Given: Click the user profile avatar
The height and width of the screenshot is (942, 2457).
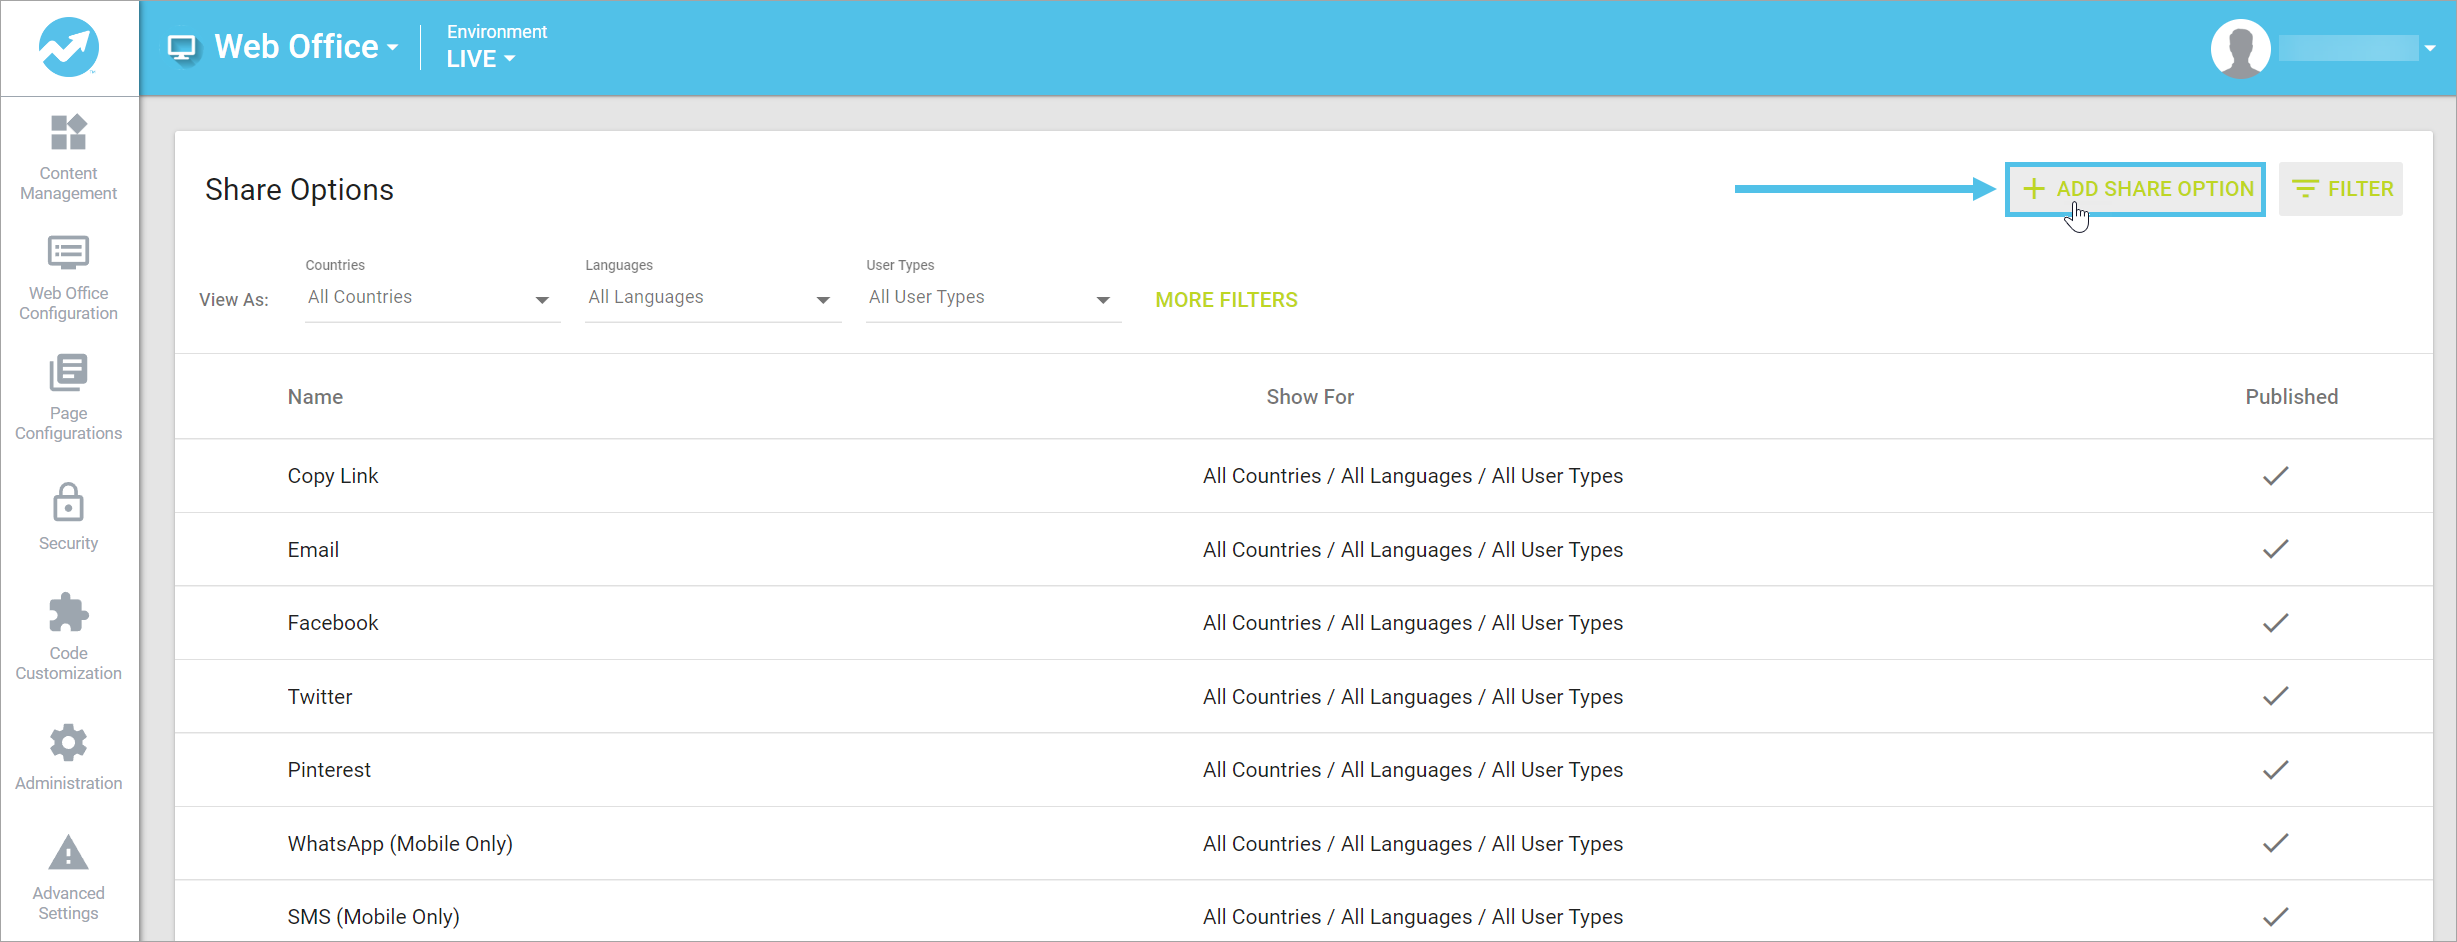Looking at the screenshot, I should tap(2240, 47).
